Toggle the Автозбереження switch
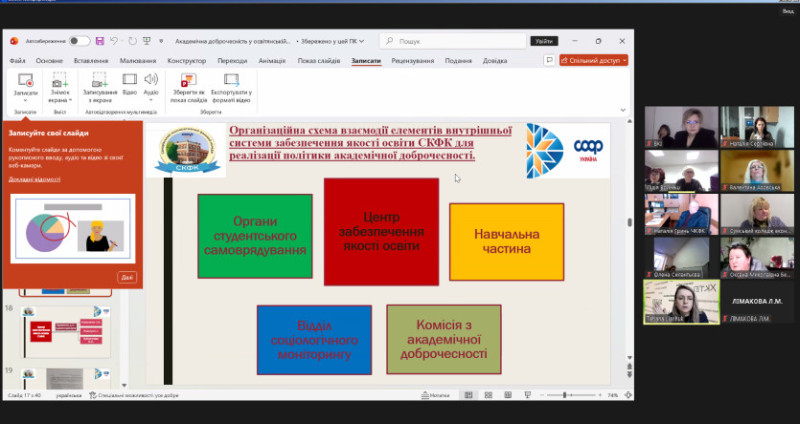Image resolution: width=800 pixels, height=424 pixels. point(79,41)
